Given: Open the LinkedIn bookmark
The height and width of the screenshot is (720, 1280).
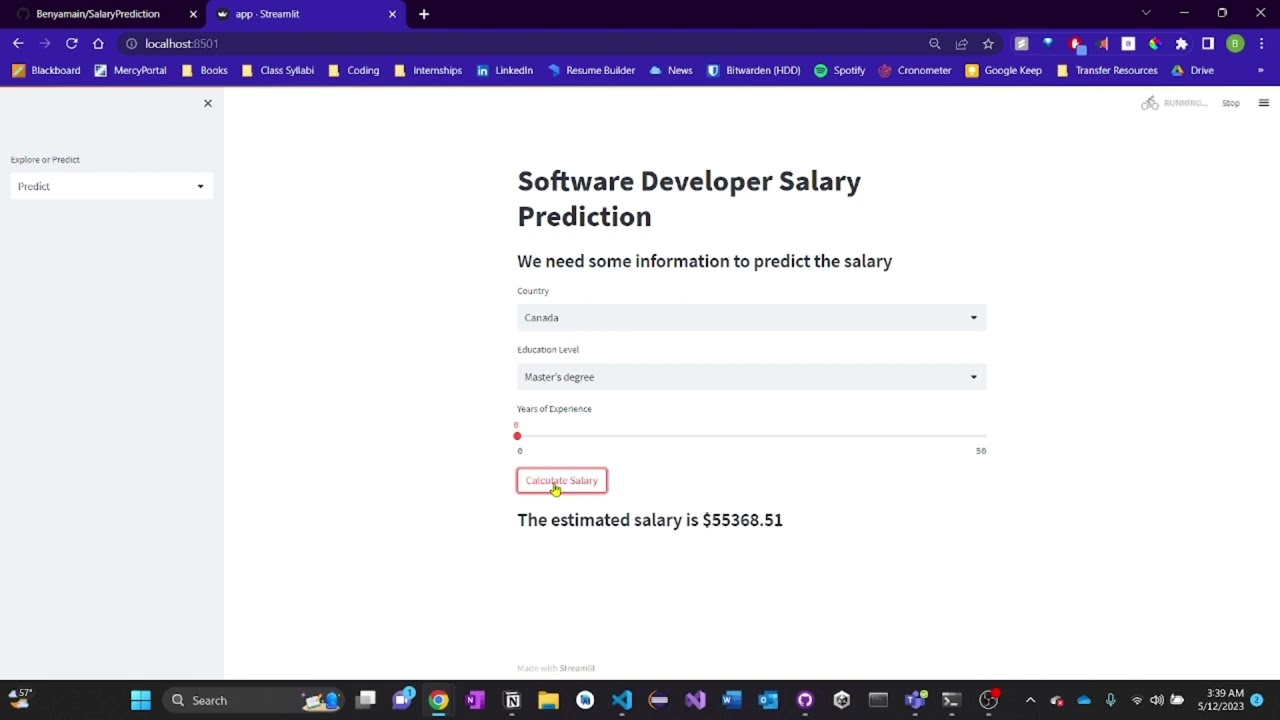Looking at the screenshot, I should click(x=505, y=71).
